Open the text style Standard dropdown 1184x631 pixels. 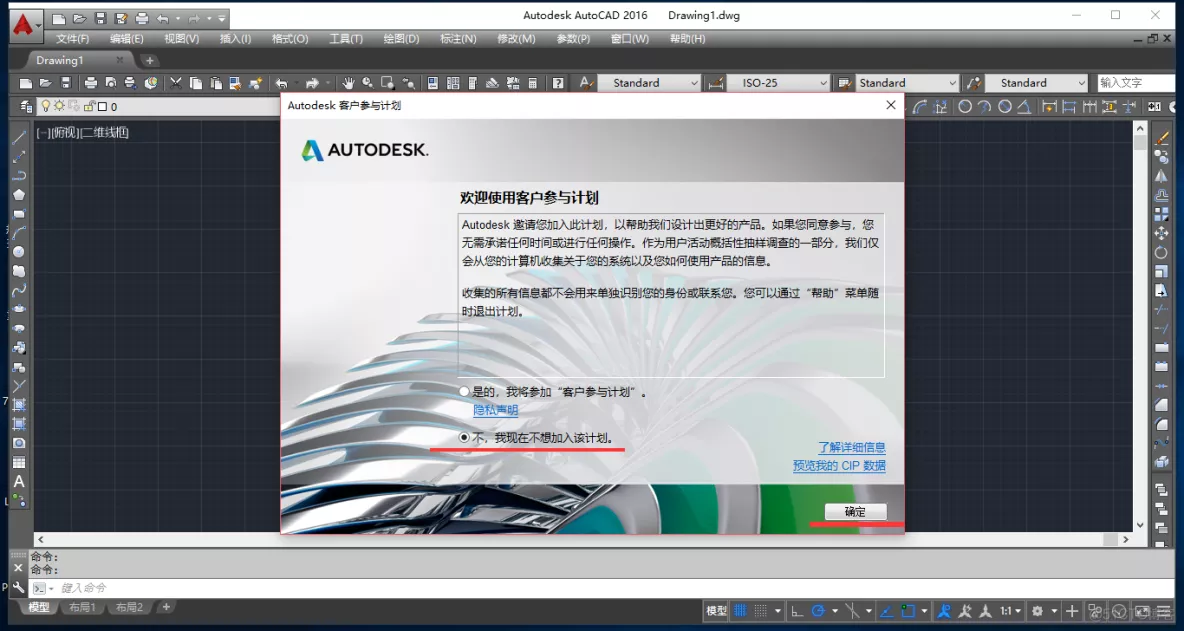(649, 83)
